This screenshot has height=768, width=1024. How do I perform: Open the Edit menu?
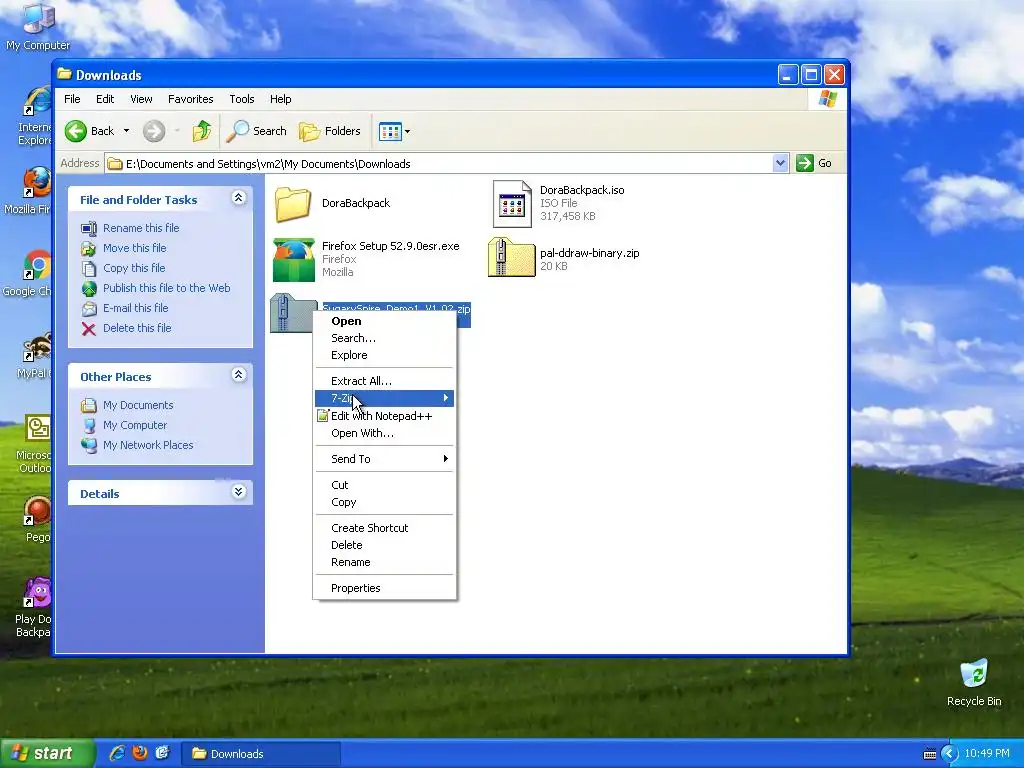pos(104,99)
